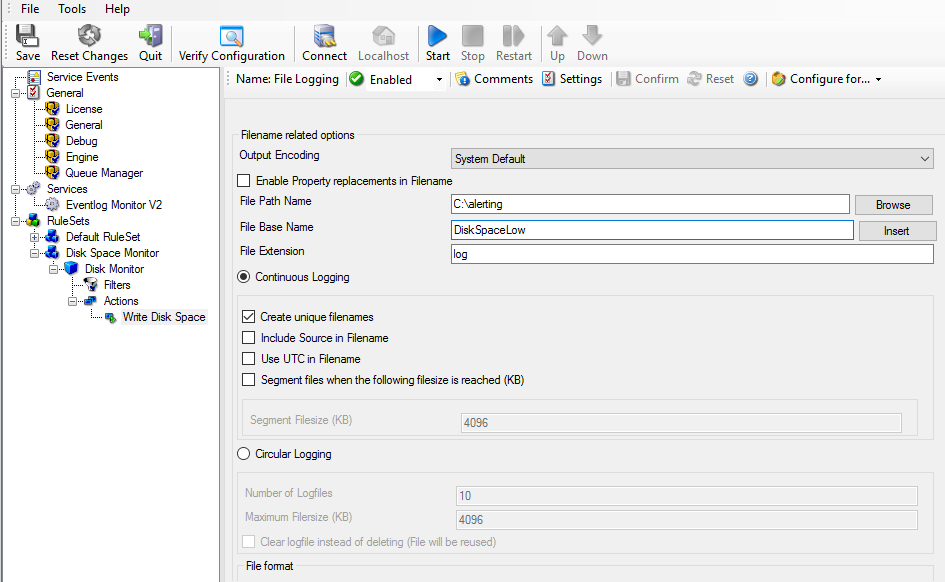Enable Include Source in Filename

[249, 338]
